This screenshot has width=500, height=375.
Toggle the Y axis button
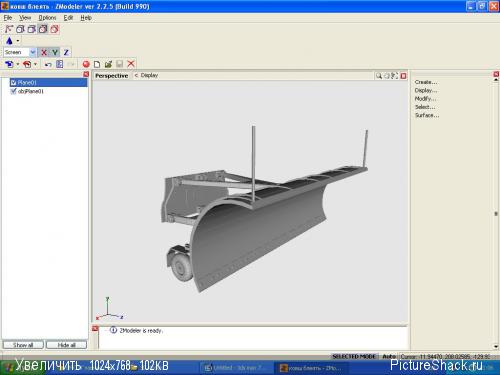tap(55, 52)
